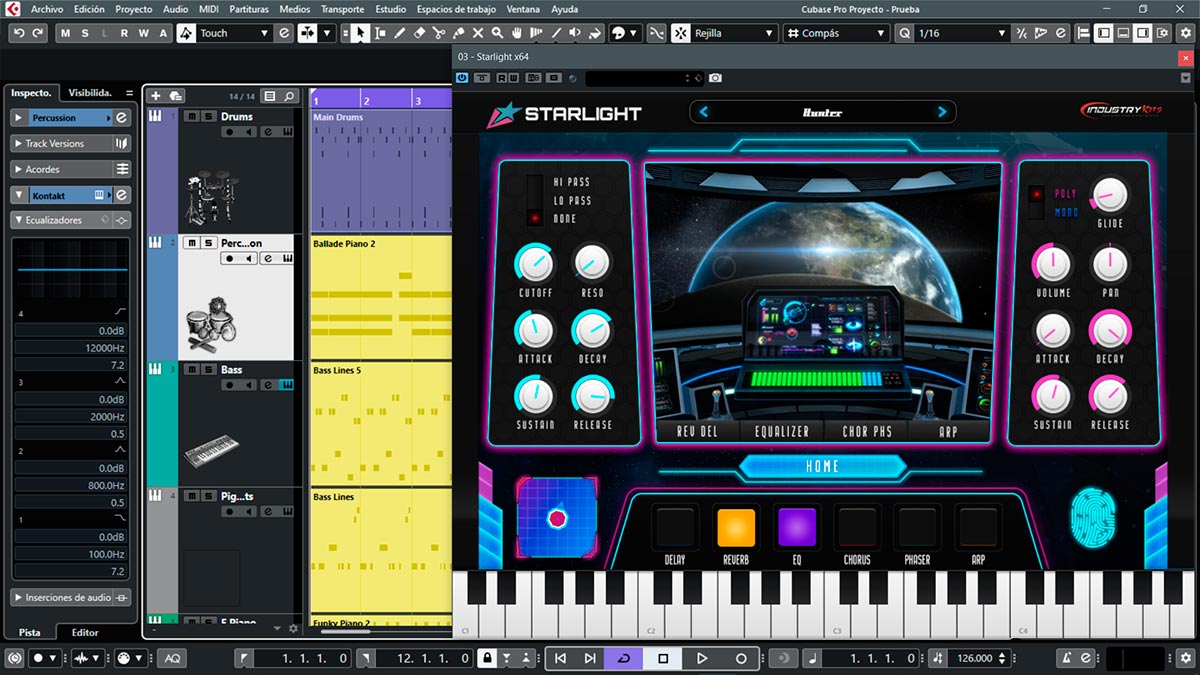Toggle the POLY/MONO switch
Image resolution: width=1200 pixels, height=675 pixels.
(x=1036, y=202)
